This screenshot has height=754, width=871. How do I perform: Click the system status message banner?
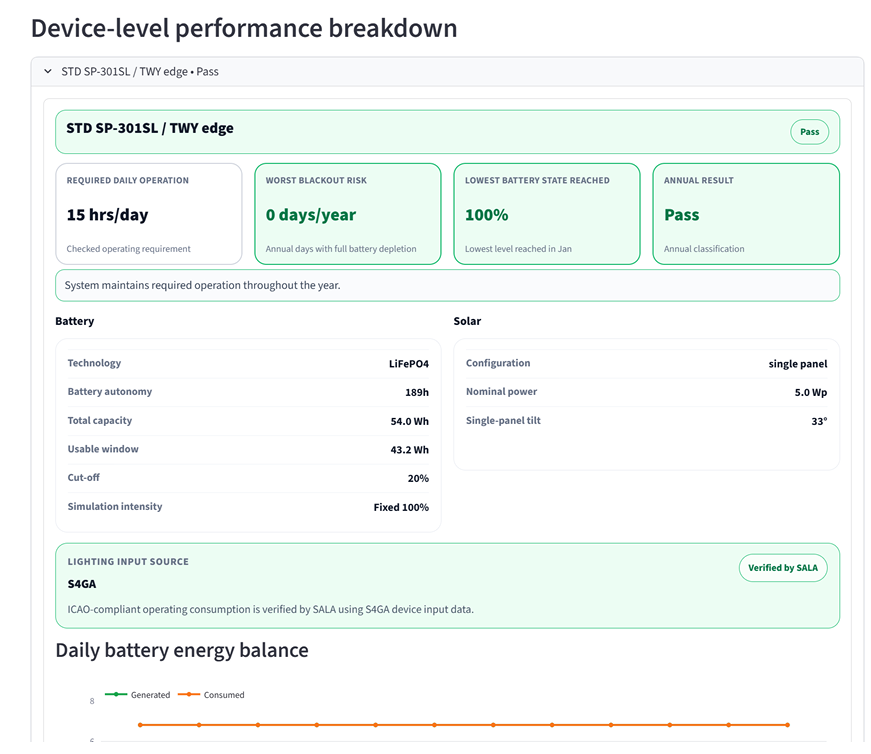click(447, 285)
